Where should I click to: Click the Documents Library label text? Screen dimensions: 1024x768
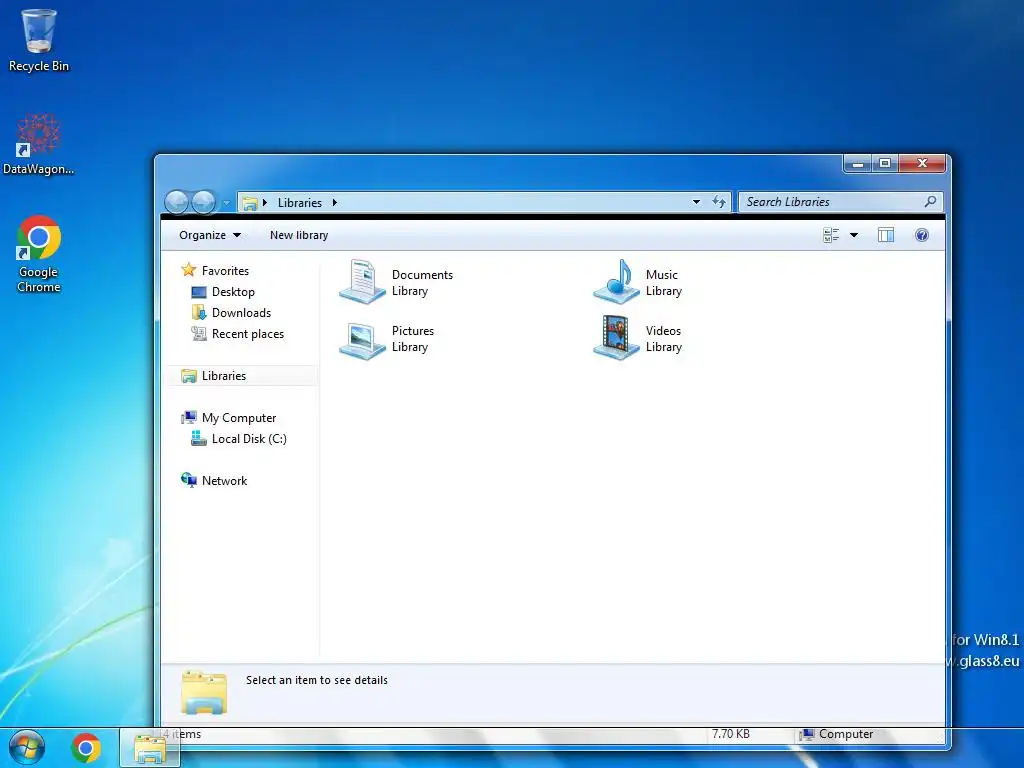(422, 283)
